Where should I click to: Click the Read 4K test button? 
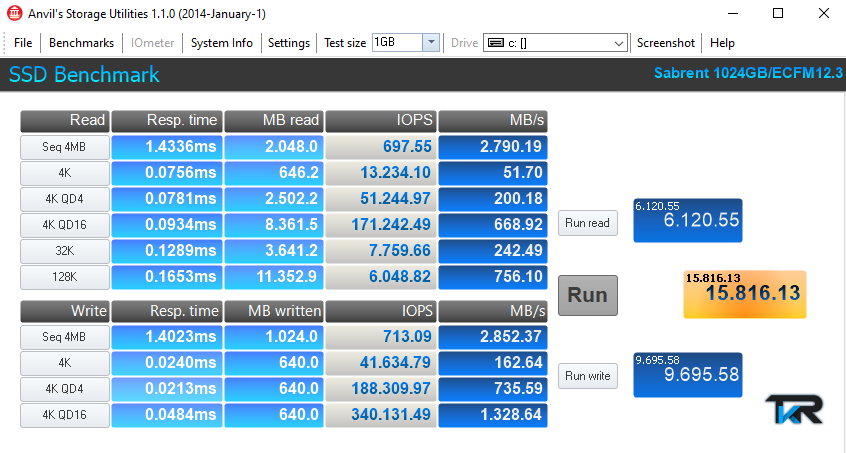pos(65,173)
